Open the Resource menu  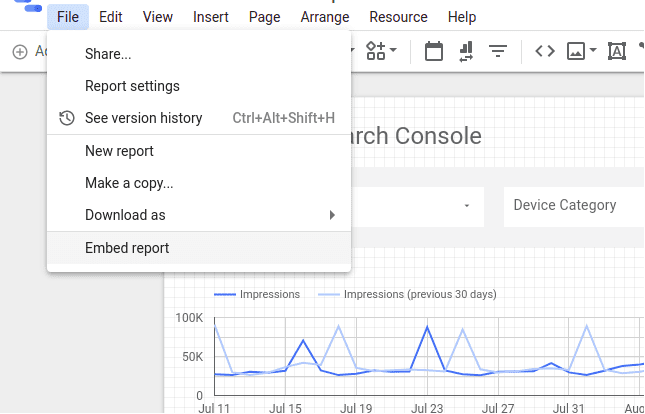pyautogui.click(x=398, y=17)
